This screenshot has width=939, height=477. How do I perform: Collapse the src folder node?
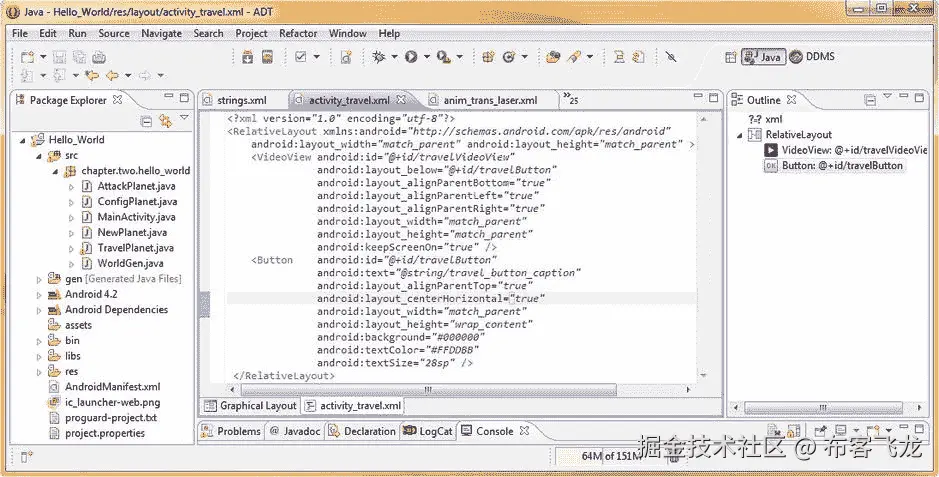click(x=39, y=156)
